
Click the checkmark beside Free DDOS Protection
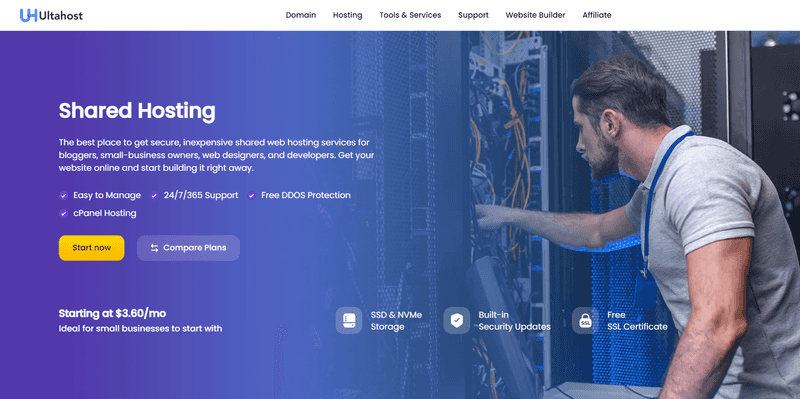coord(252,195)
